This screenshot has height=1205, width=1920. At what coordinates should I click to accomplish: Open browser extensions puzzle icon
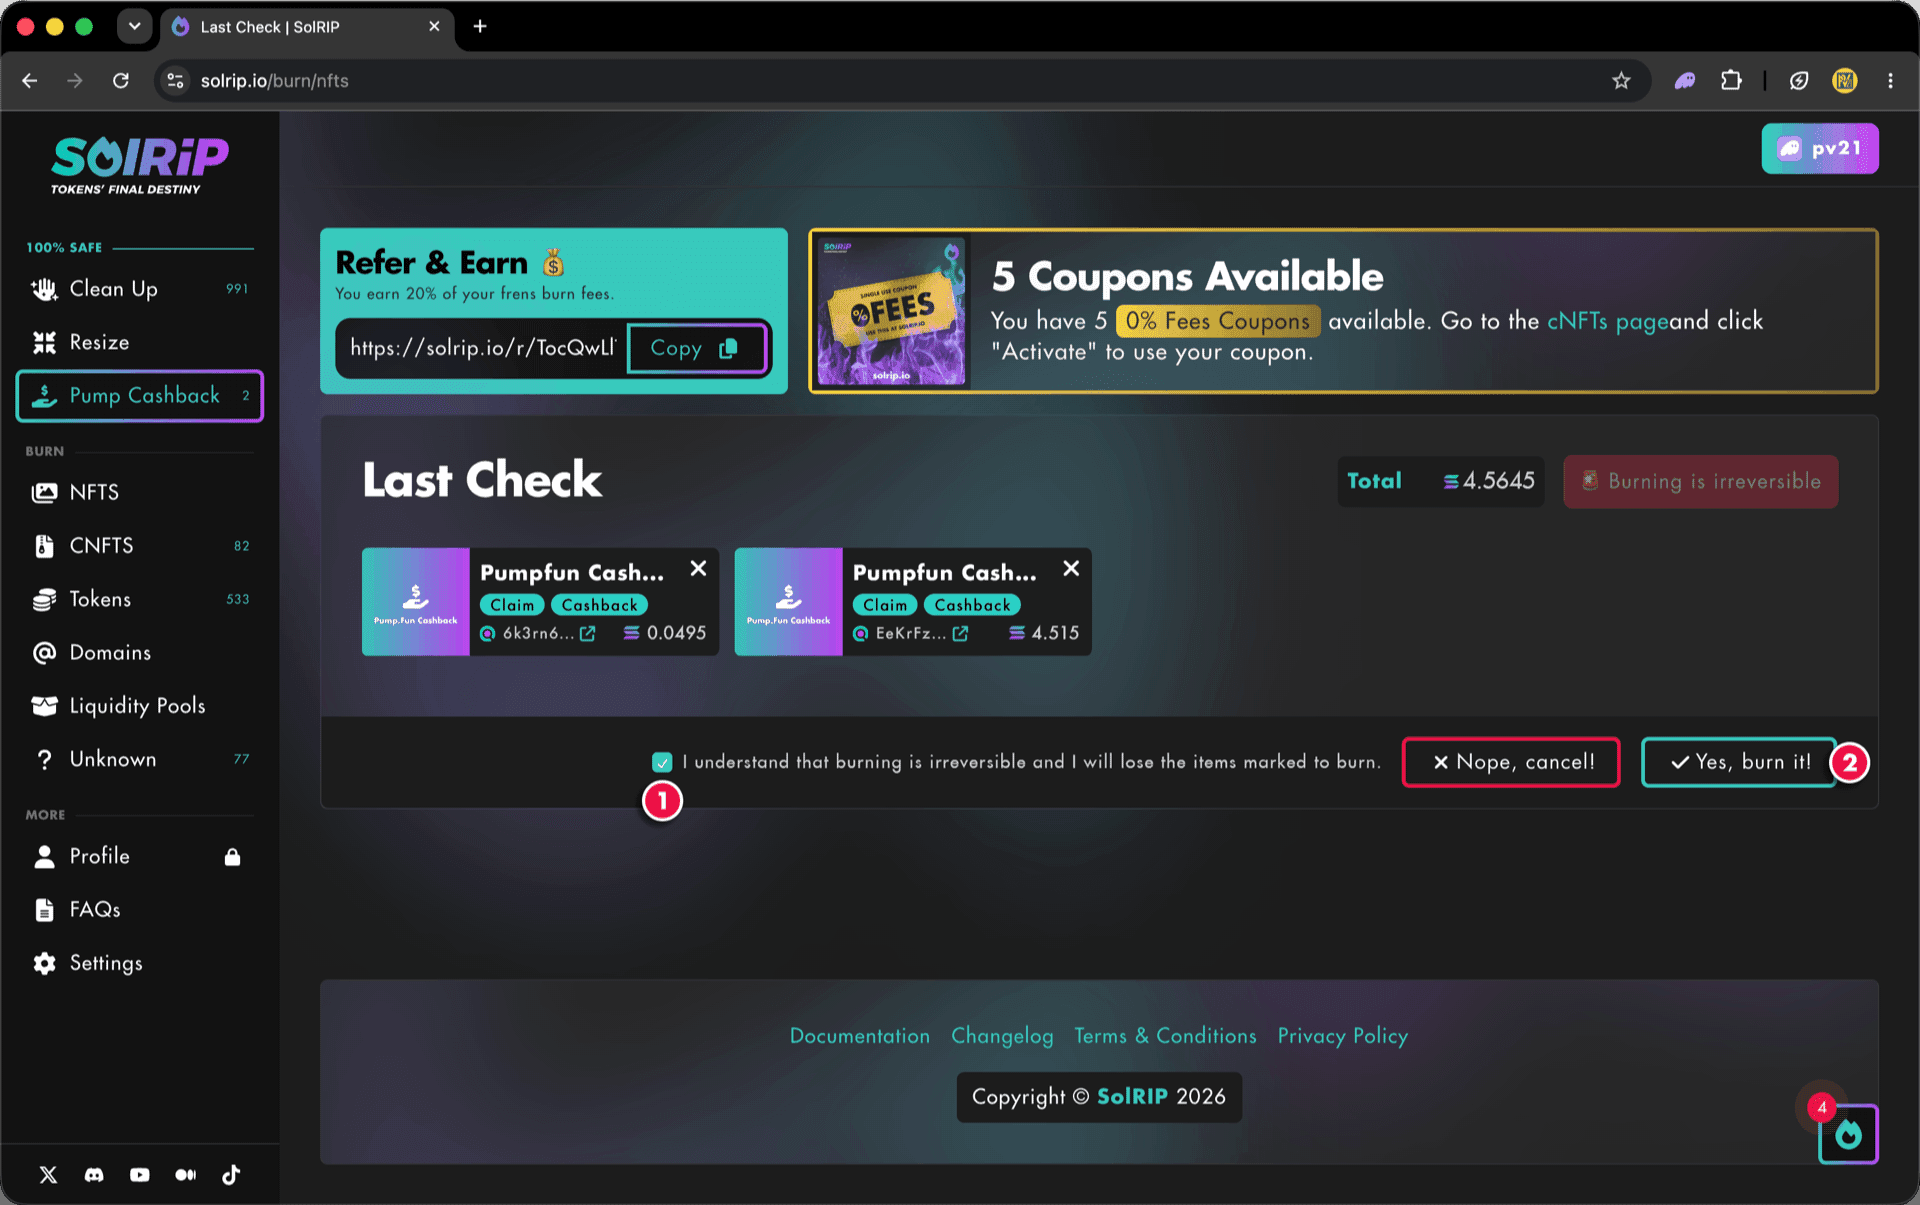[1731, 81]
